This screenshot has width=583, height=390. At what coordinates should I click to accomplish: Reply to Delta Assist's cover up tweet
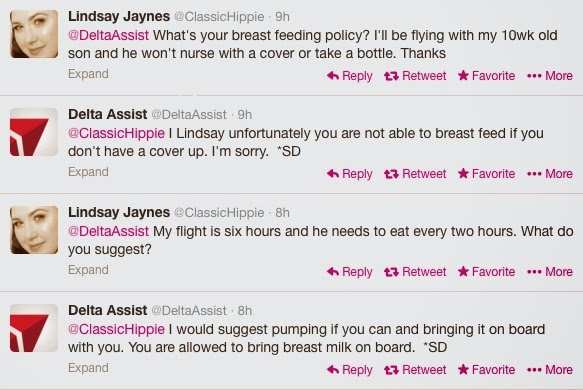point(350,174)
